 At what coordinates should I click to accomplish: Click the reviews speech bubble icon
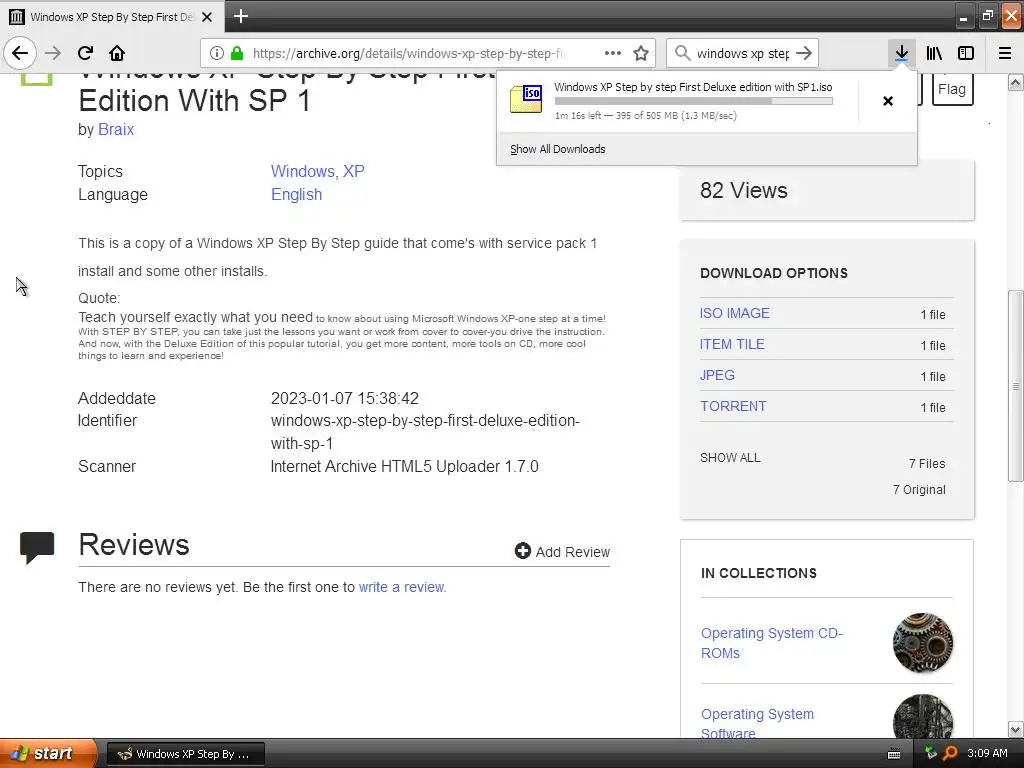tap(37, 547)
